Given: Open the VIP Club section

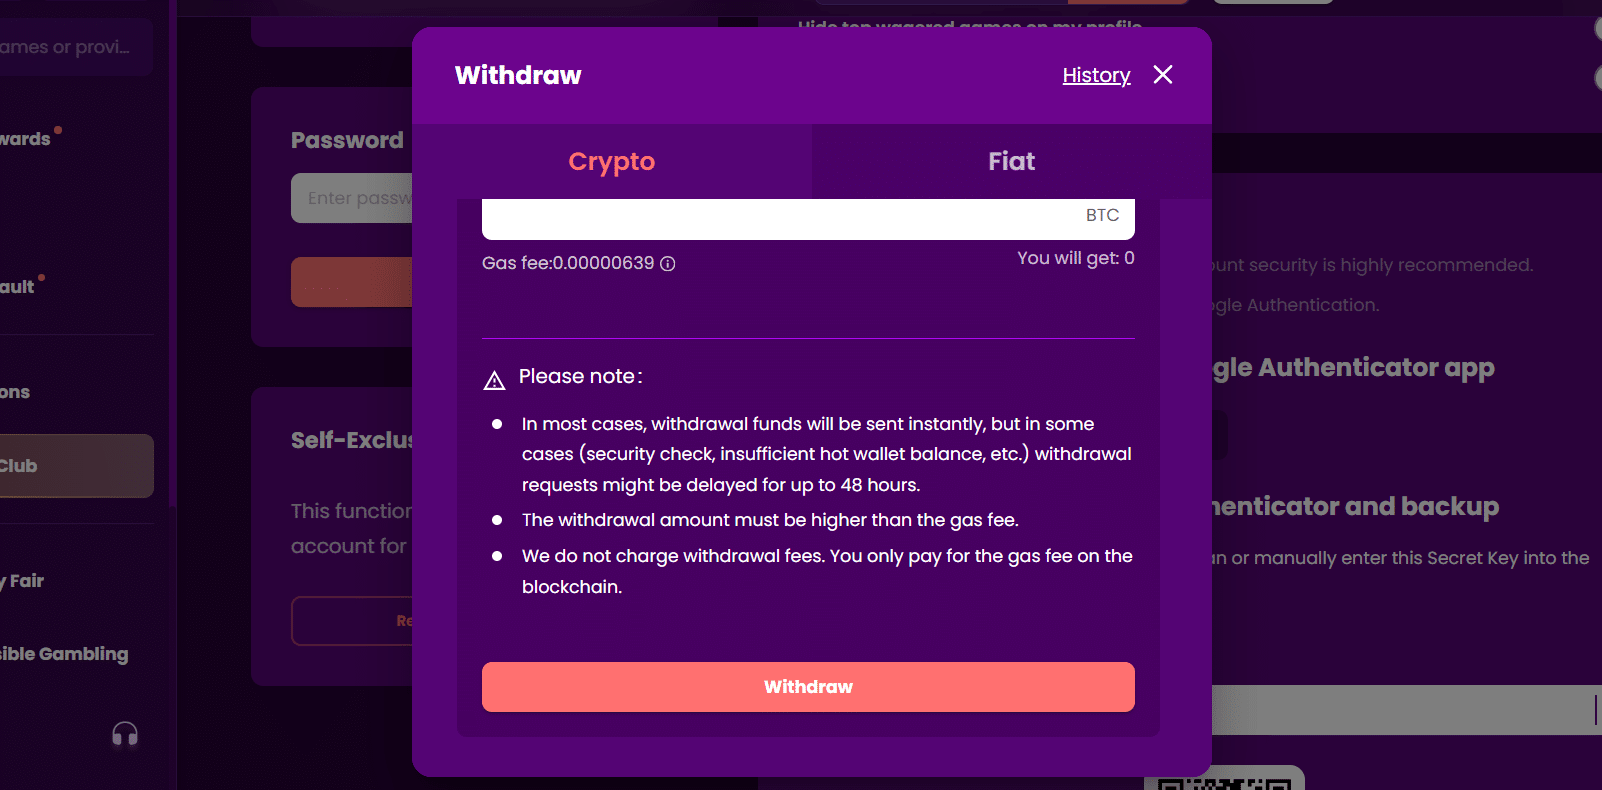Looking at the screenshot, I should pos(40,465).
